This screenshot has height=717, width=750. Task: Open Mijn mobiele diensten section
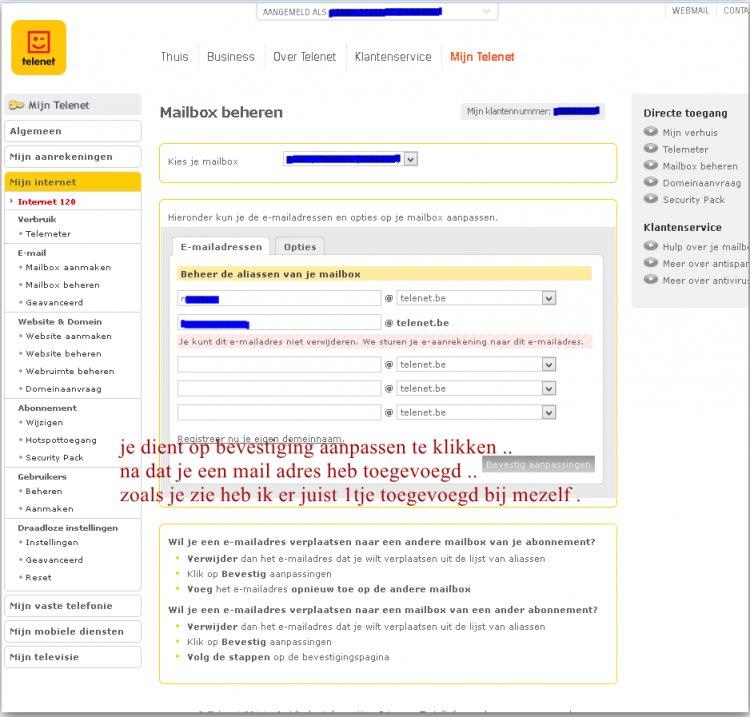[73, 631]
